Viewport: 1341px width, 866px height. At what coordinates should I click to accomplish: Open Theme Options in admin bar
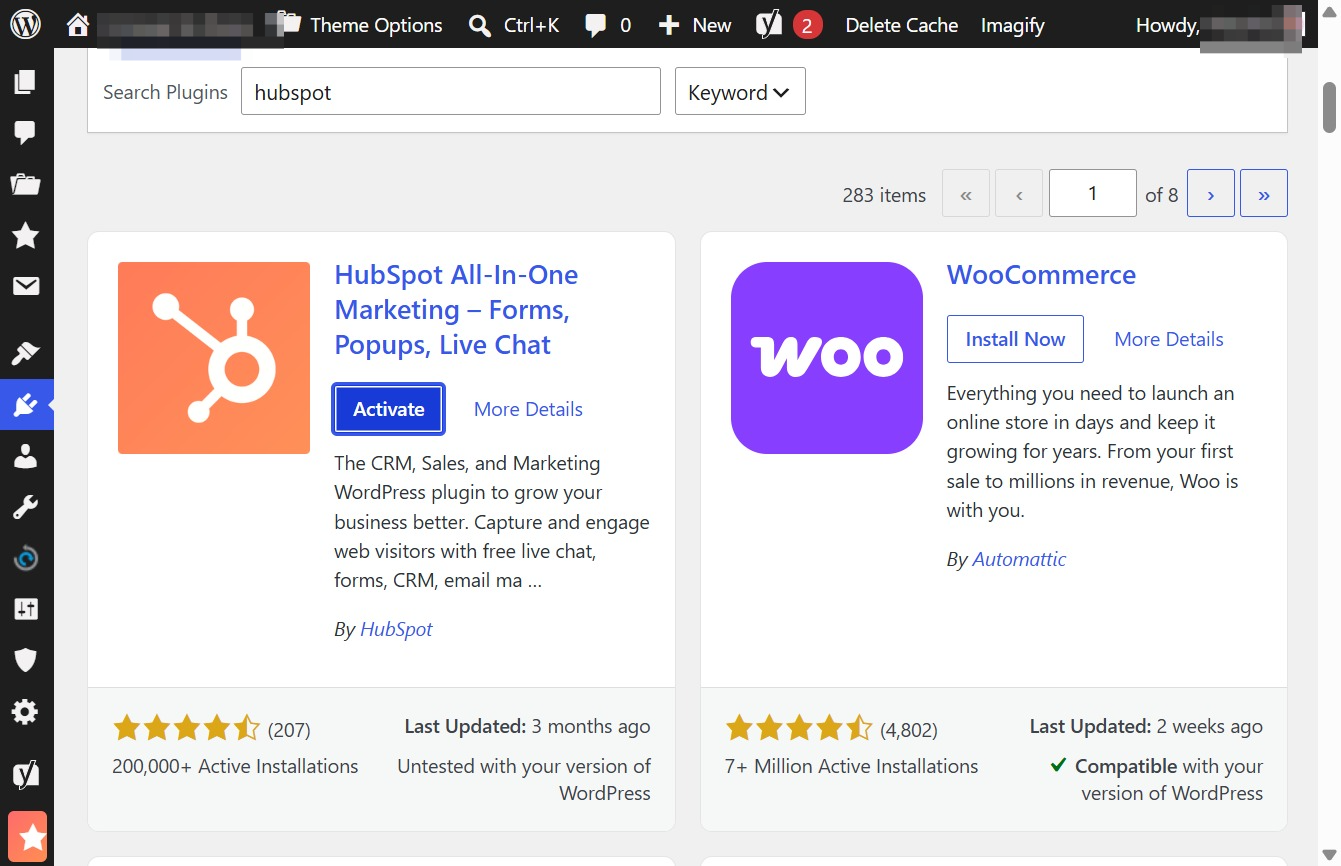tap(362, 25)
